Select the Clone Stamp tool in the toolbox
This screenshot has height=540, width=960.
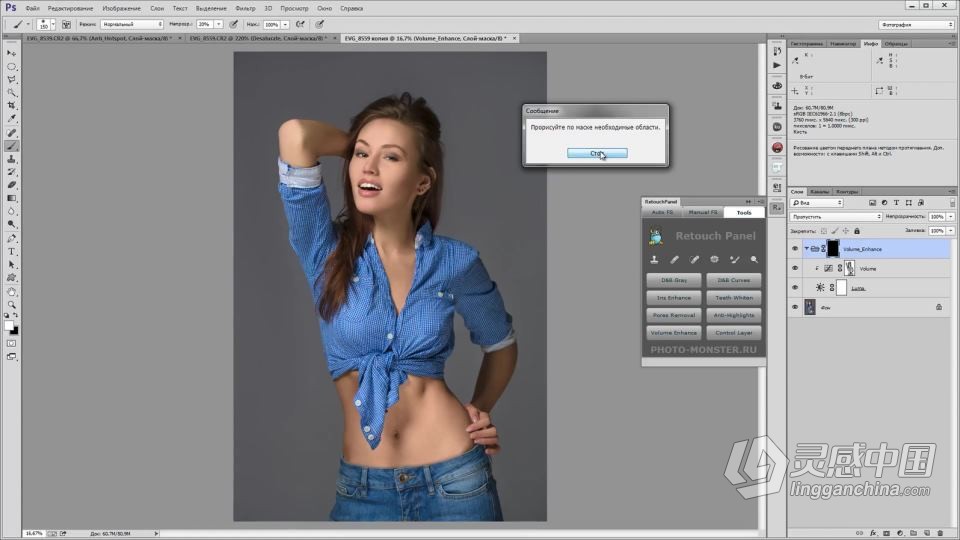[12, 158]
